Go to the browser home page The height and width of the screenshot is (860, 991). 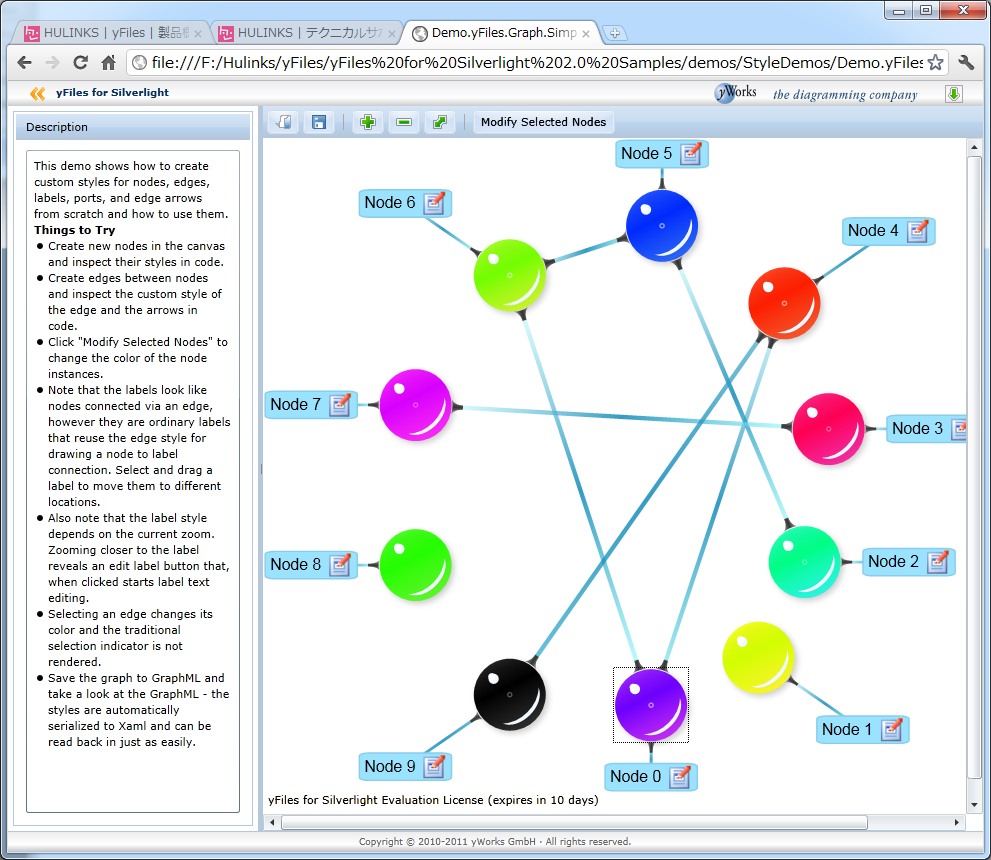[x=109, y=63]
